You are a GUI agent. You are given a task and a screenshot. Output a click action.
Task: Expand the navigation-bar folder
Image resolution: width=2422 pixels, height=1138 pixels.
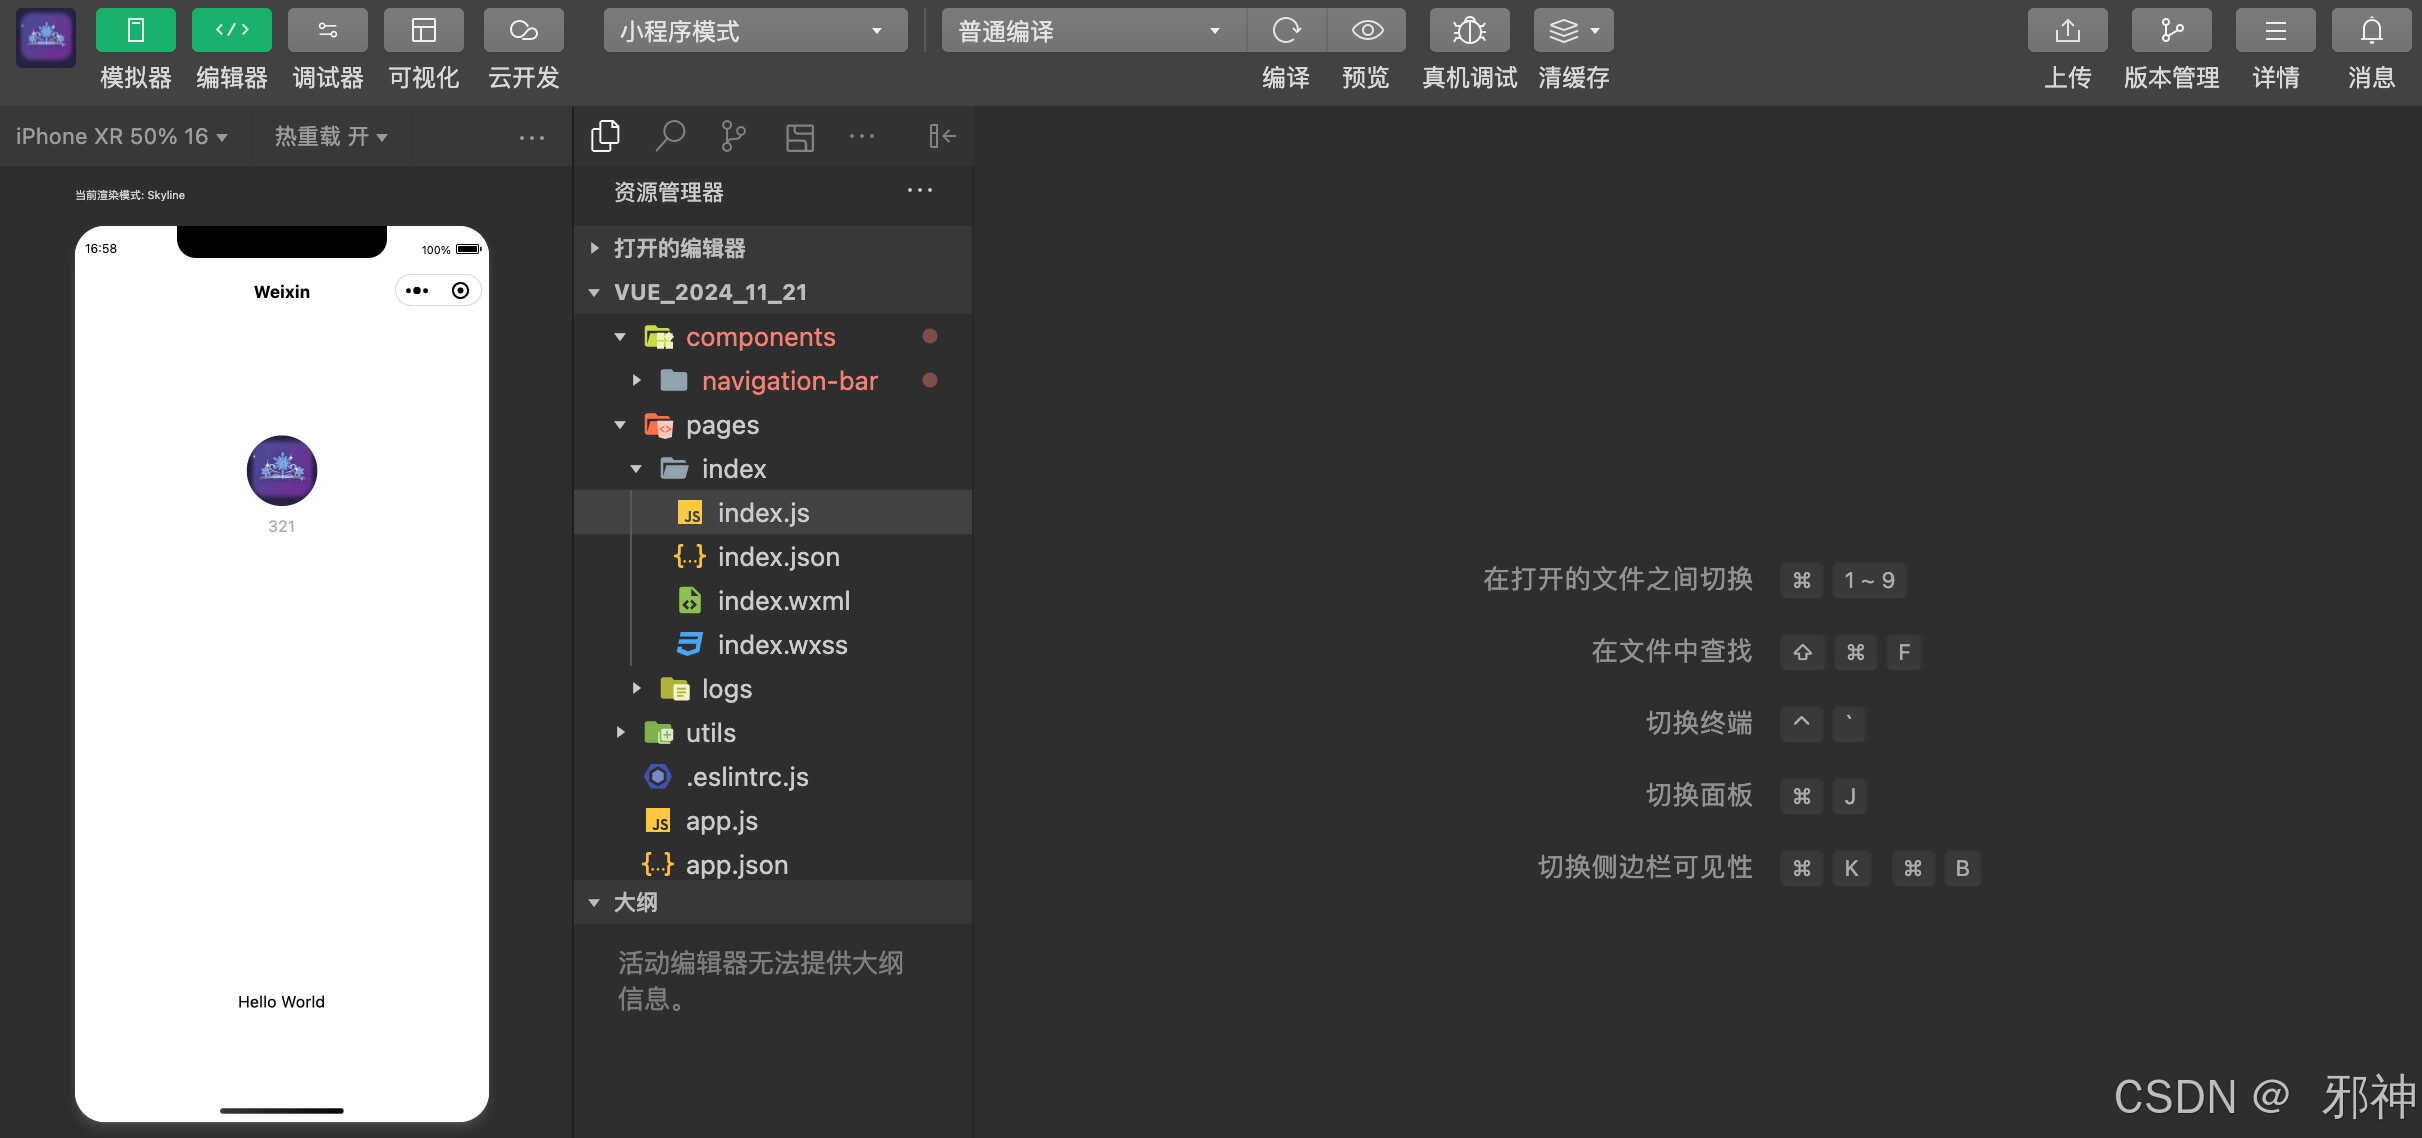click(789, 381)
